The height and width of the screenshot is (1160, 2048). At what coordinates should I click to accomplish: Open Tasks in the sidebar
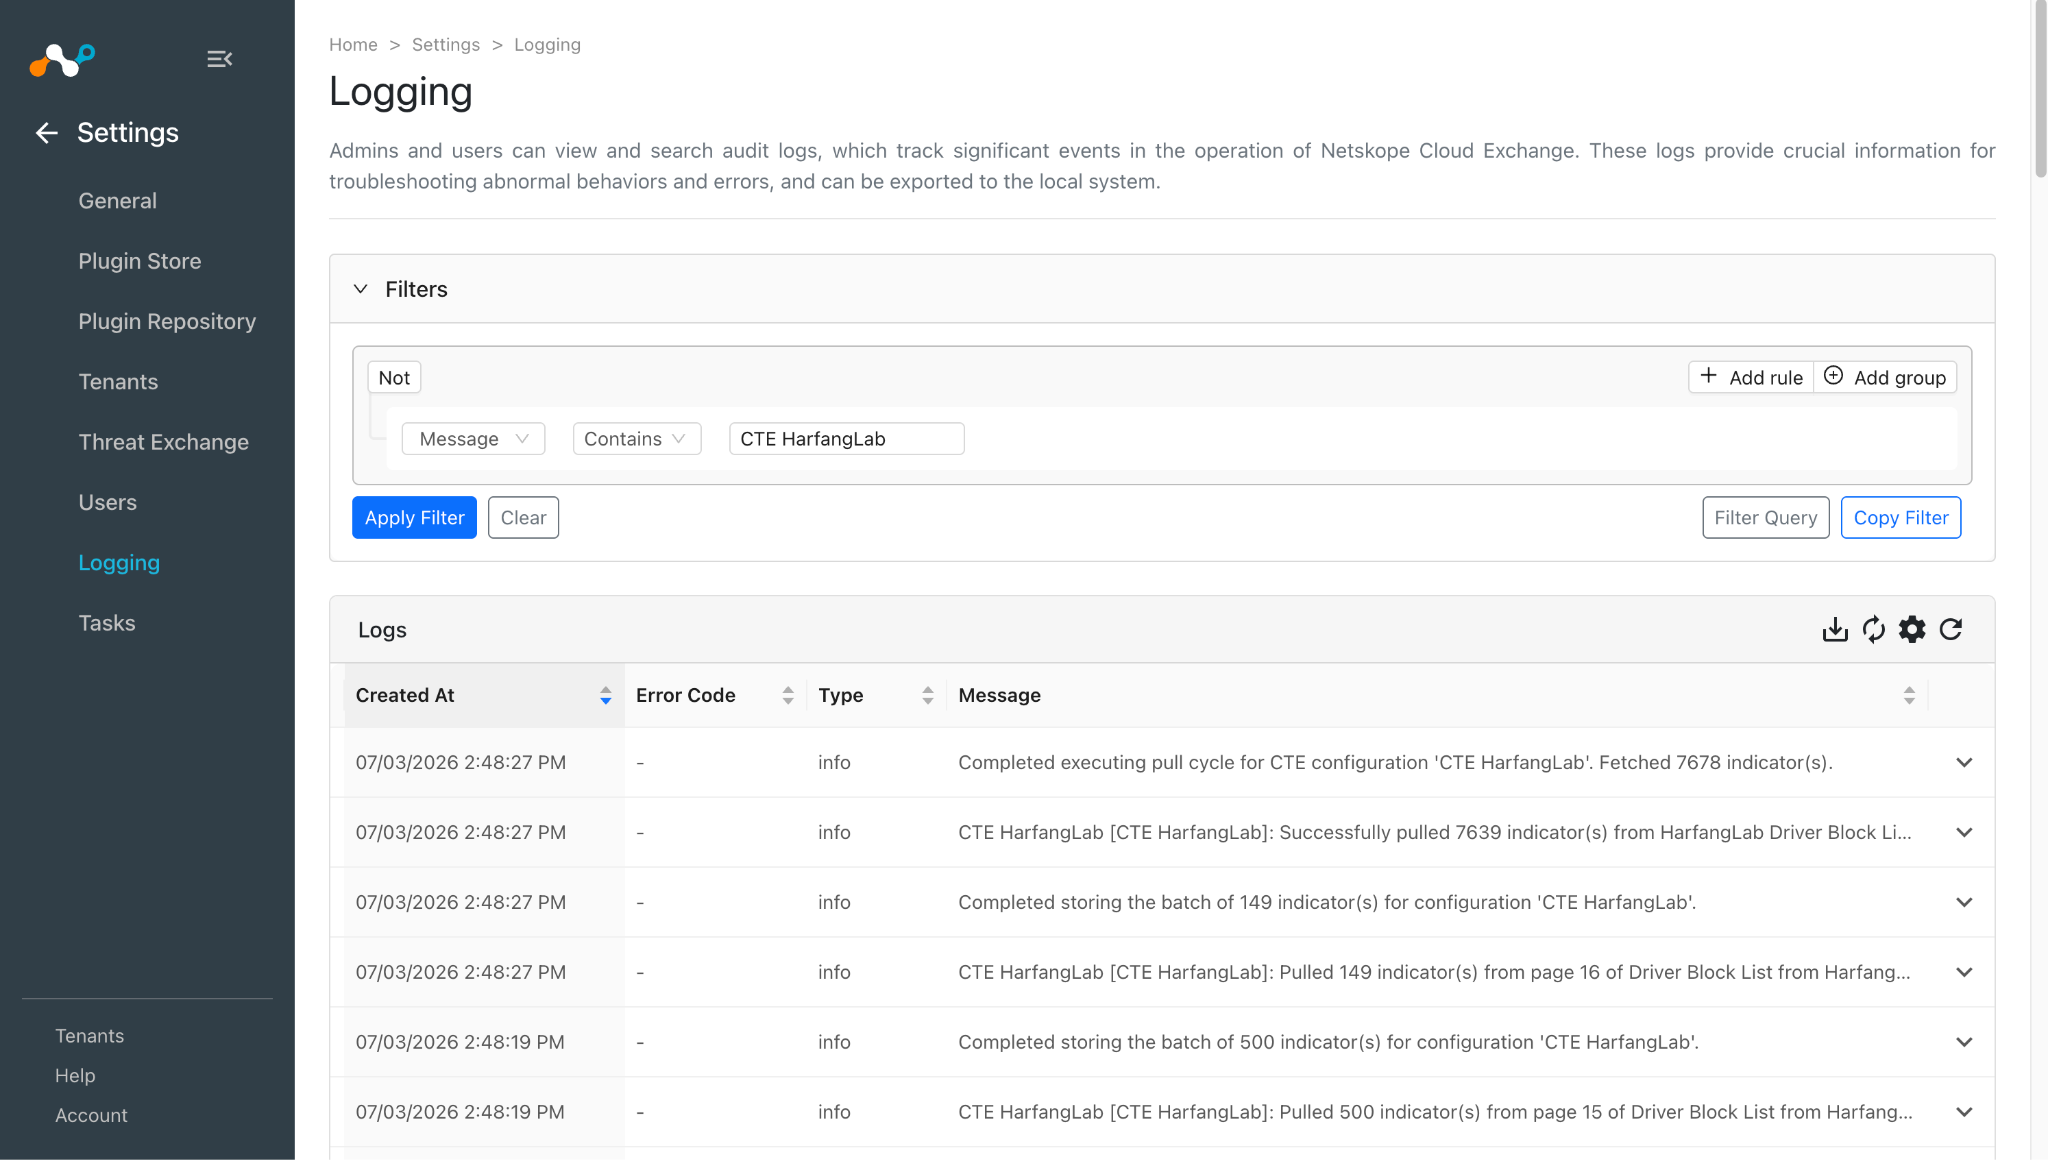(x=107, y=623)
